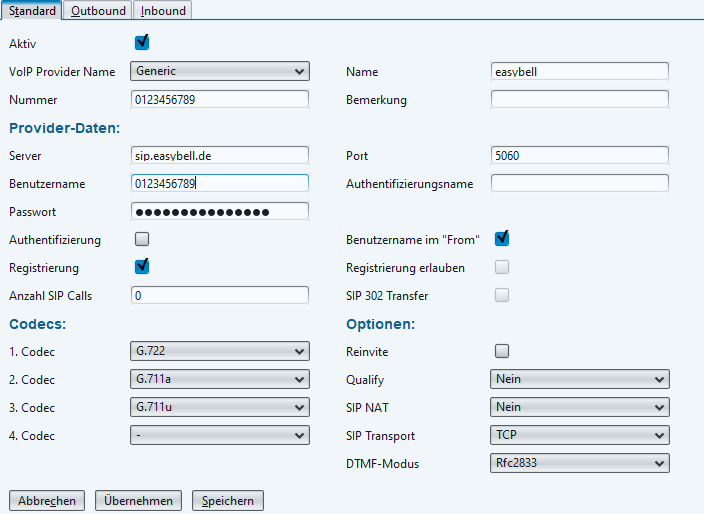Open the Inbound tab
The height and width of the screenshot is (514, 704).
161,10
